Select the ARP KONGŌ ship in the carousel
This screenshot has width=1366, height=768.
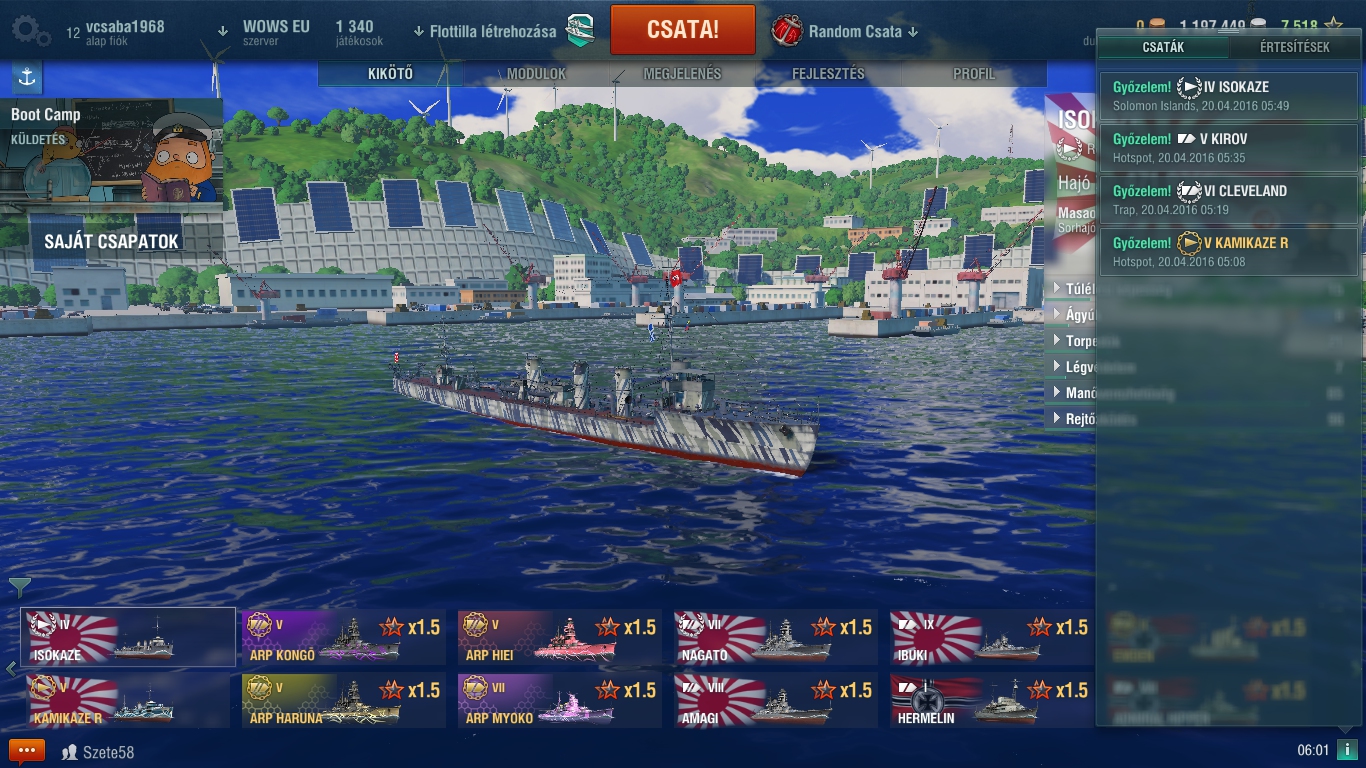click(x=344, y=638)
